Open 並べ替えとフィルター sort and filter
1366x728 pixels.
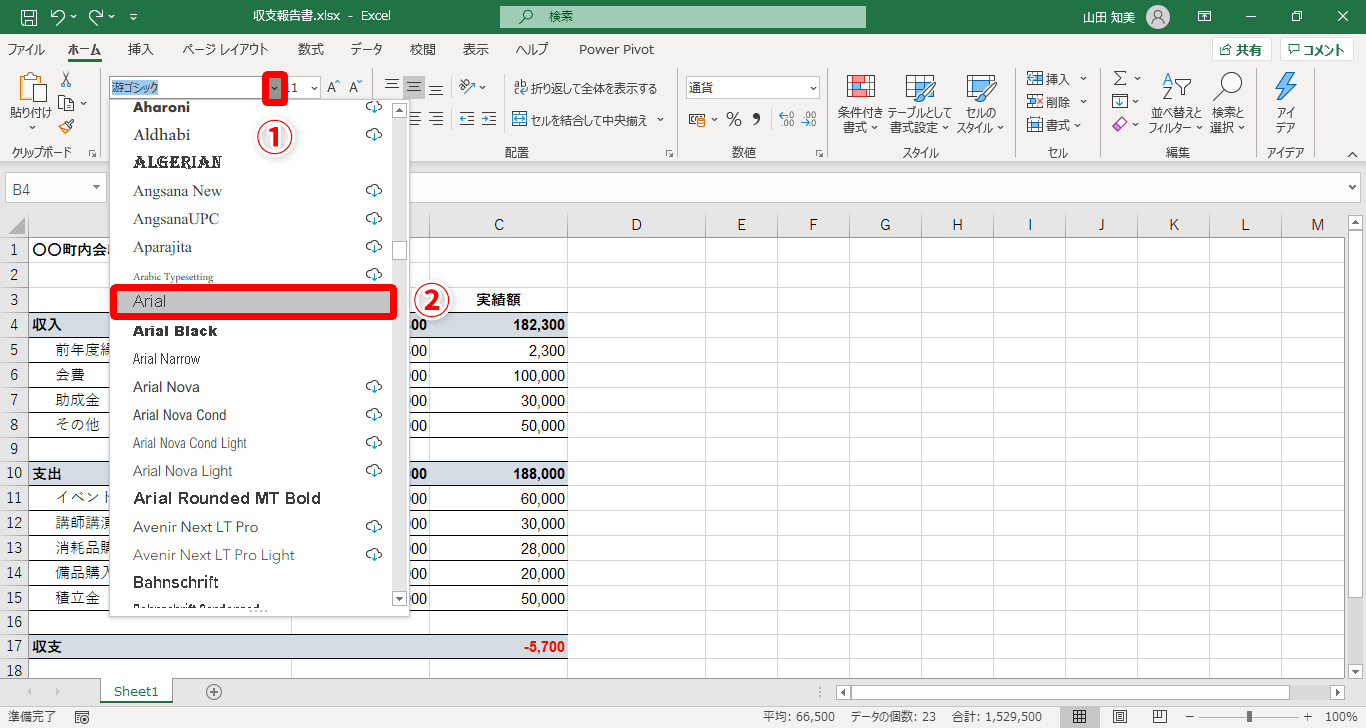click(x=1177, y=103)
